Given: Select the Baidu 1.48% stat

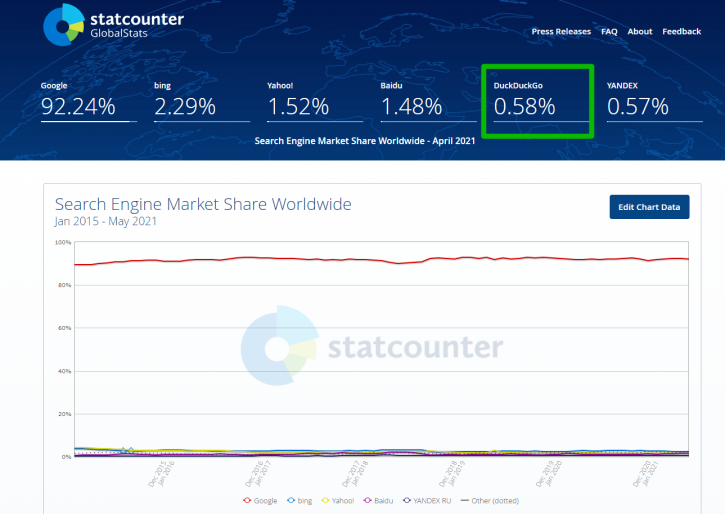Looking at the screenshot, I should click(x=428, y=101).
